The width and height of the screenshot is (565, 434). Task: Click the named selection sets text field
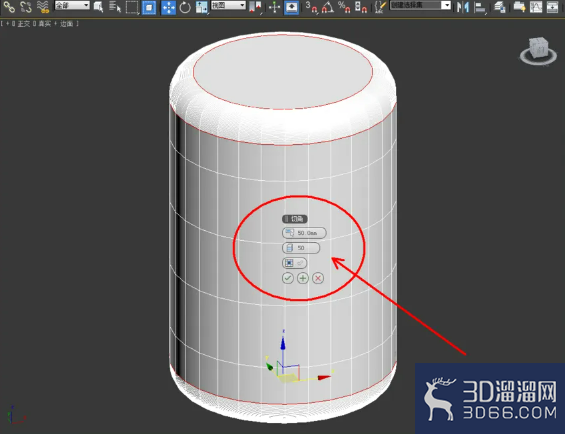[x=416, y=5]
